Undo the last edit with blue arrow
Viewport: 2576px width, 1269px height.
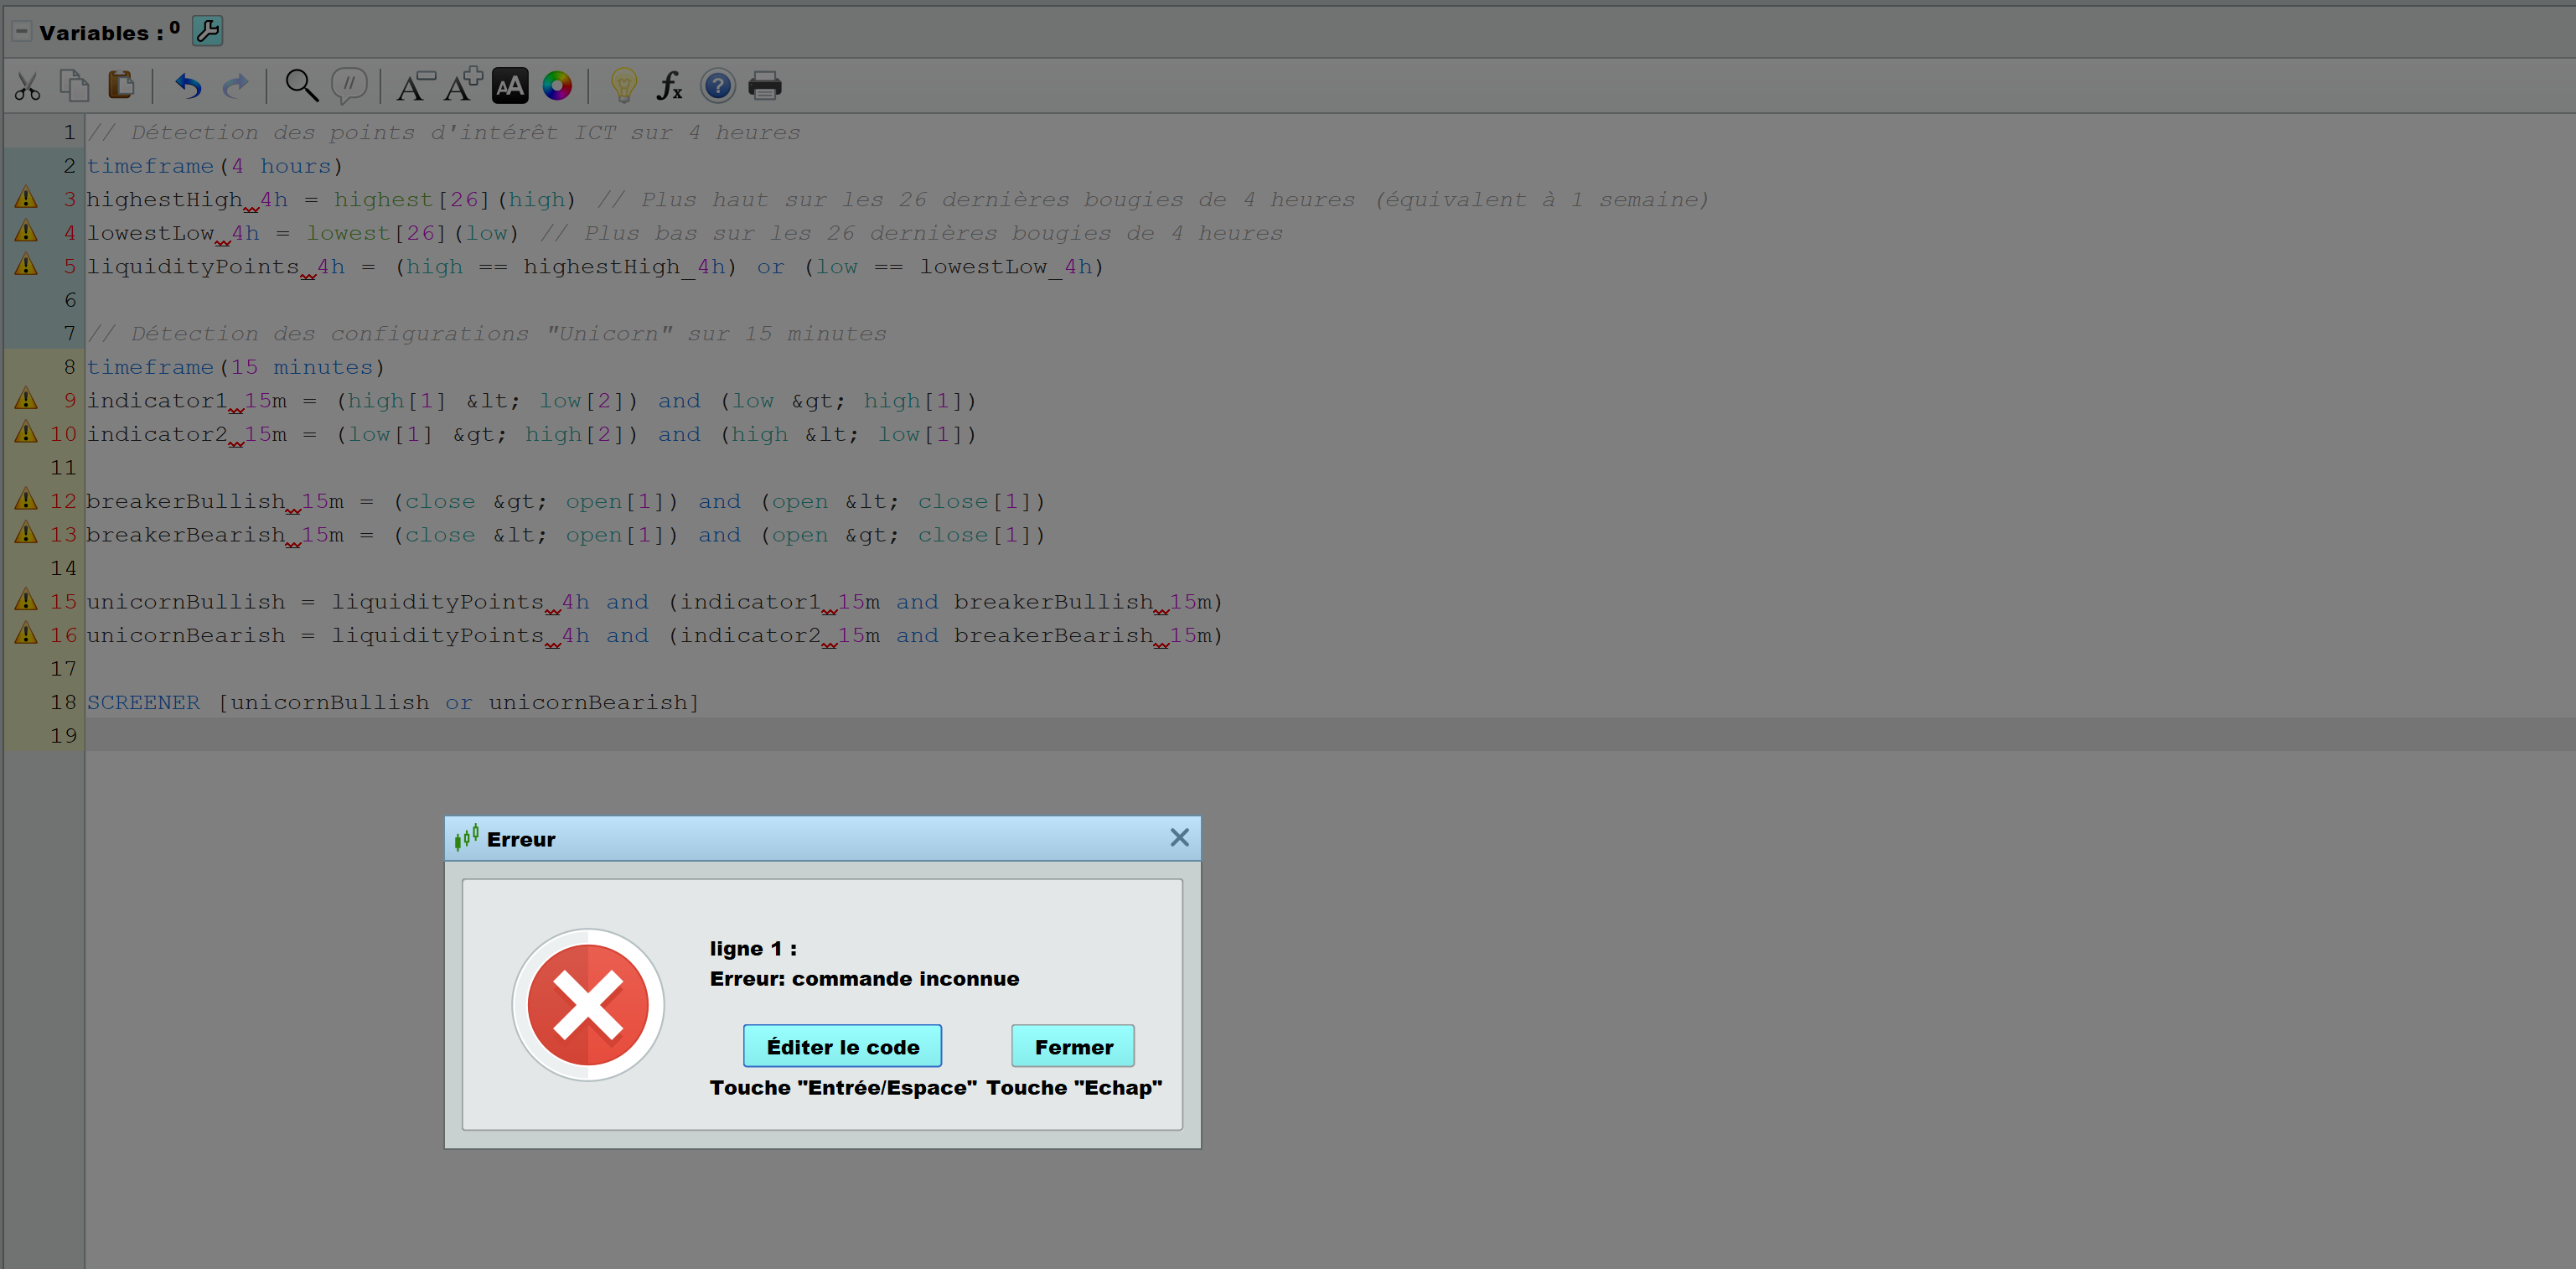tap(188, 87)
